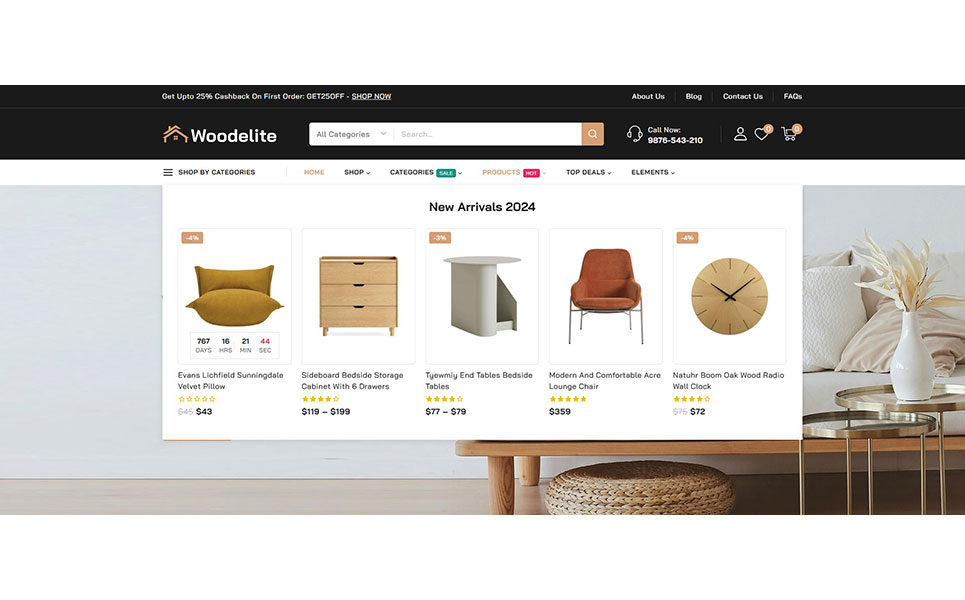Click the headset call support icon
The image size is (965, 600).
click(634, 134)
